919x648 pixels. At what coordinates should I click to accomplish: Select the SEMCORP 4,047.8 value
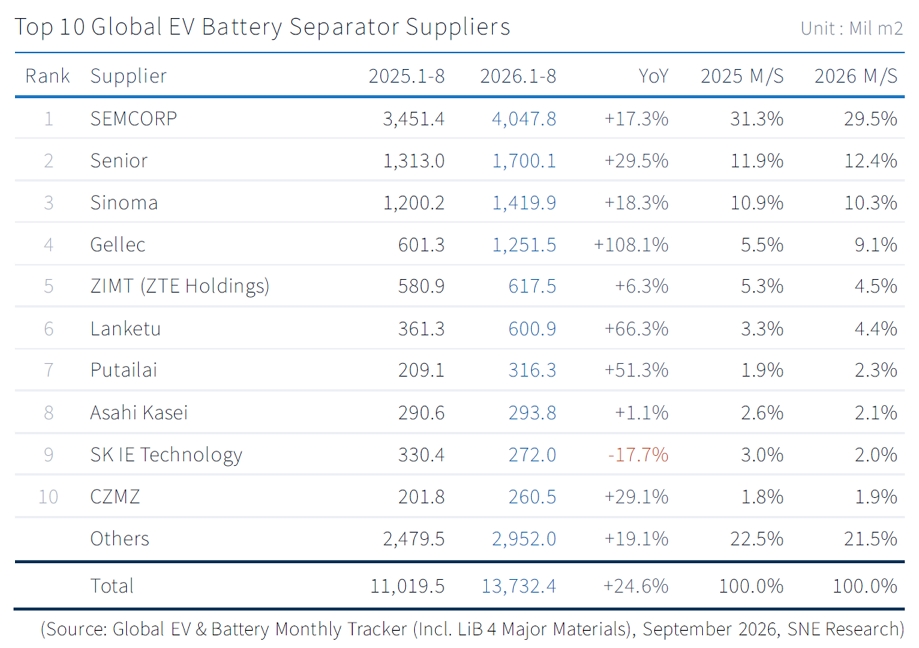[x=524, y=119]
